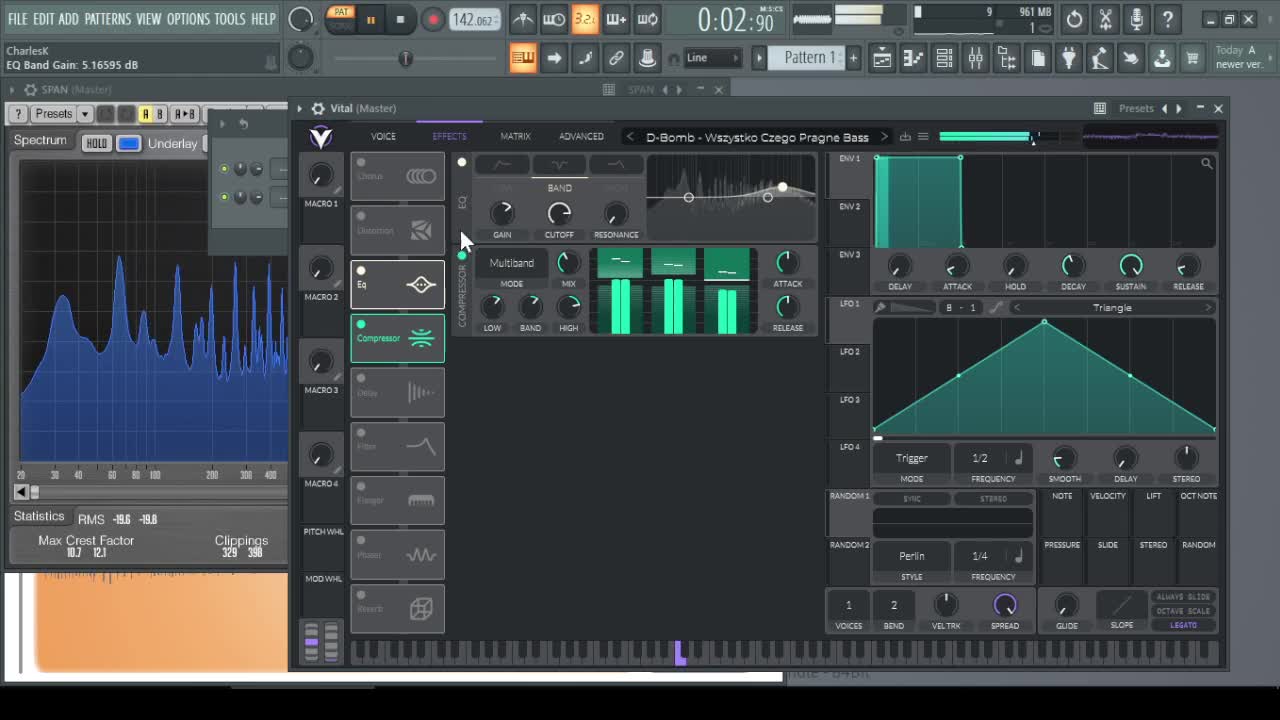
Task: Switch to Vital's VOICE tab
Action: (383, 136)
